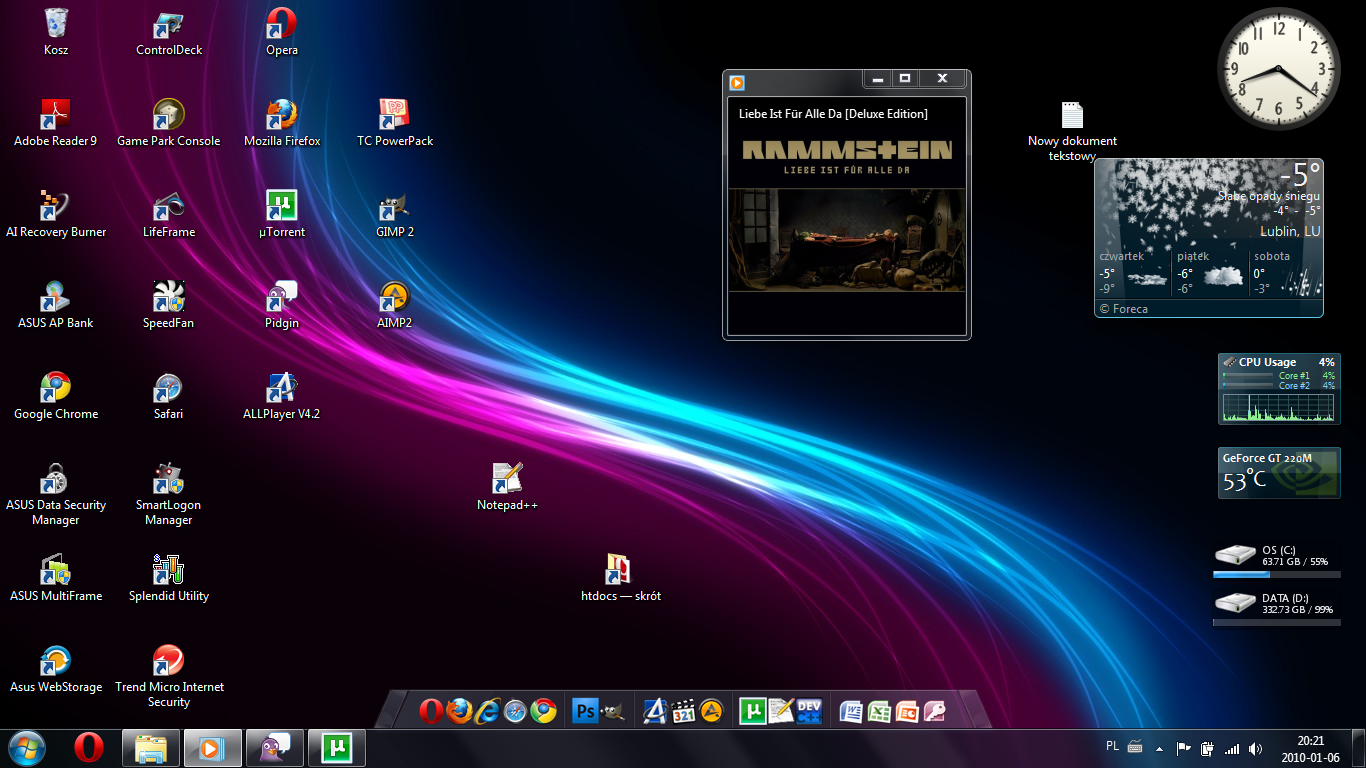
Task: Open Photoshop from the dock
Action: point(585,711)
